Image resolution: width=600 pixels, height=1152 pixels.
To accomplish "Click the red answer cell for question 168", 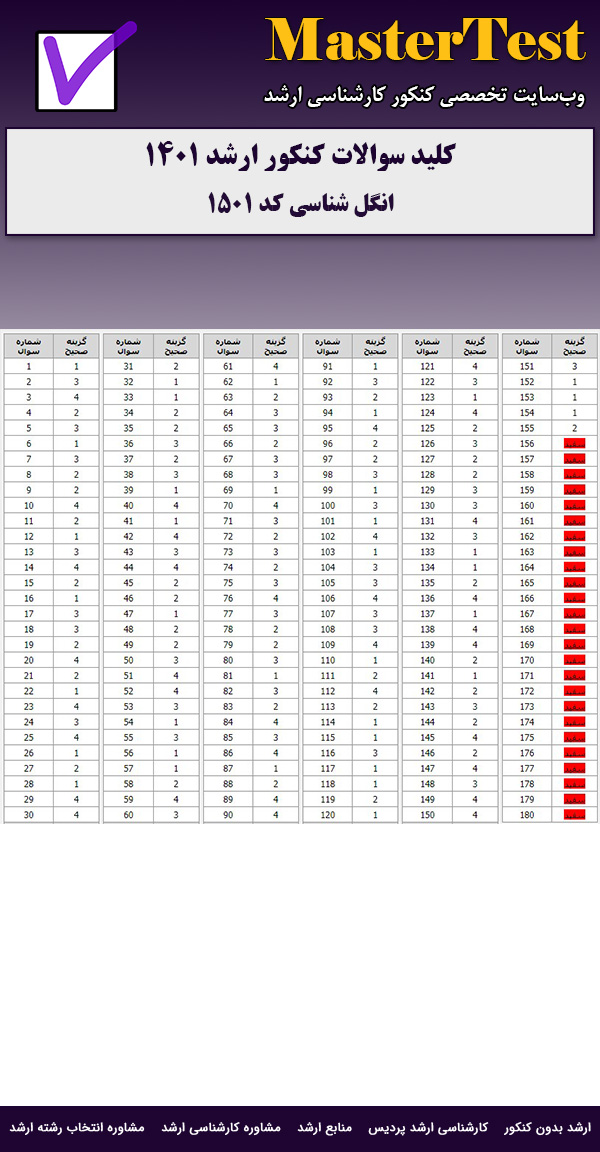I will (x=574, y=629).
